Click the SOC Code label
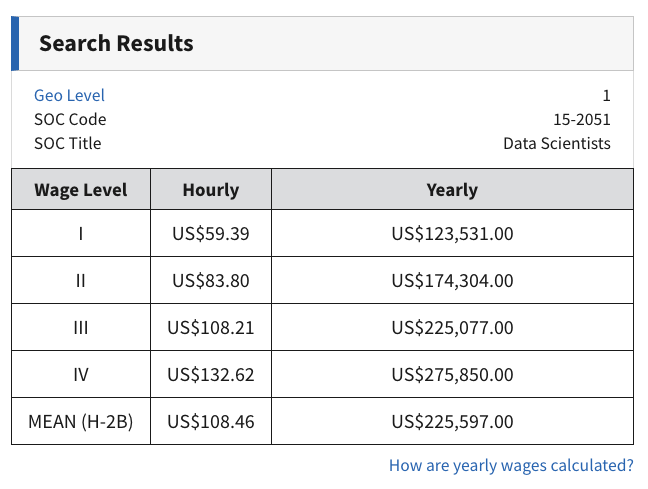Screen dimensions: 648x489 pyautogui.click(x=70, y=119)
